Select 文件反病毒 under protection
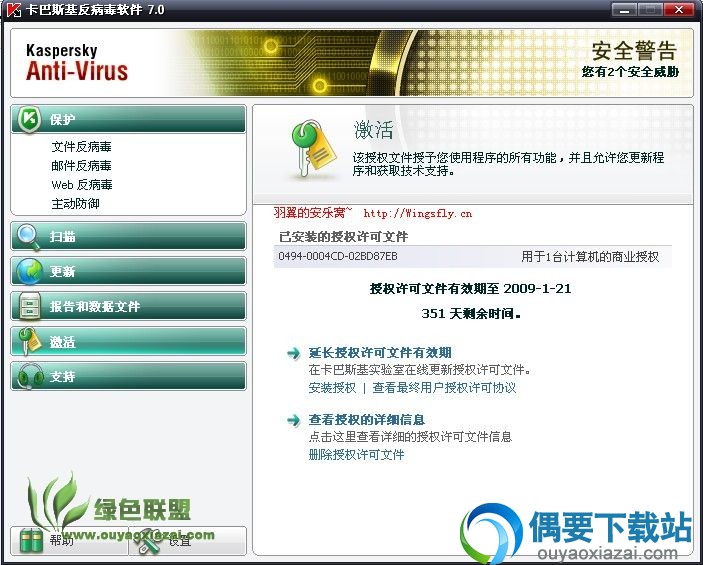The image size is (703, 565). 81,147
